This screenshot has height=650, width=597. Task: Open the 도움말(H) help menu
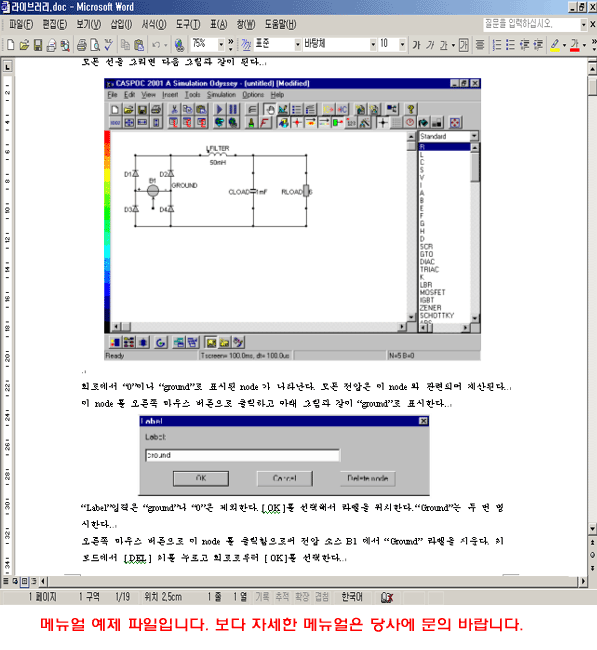pyautogui.click(x=280, y=24)
